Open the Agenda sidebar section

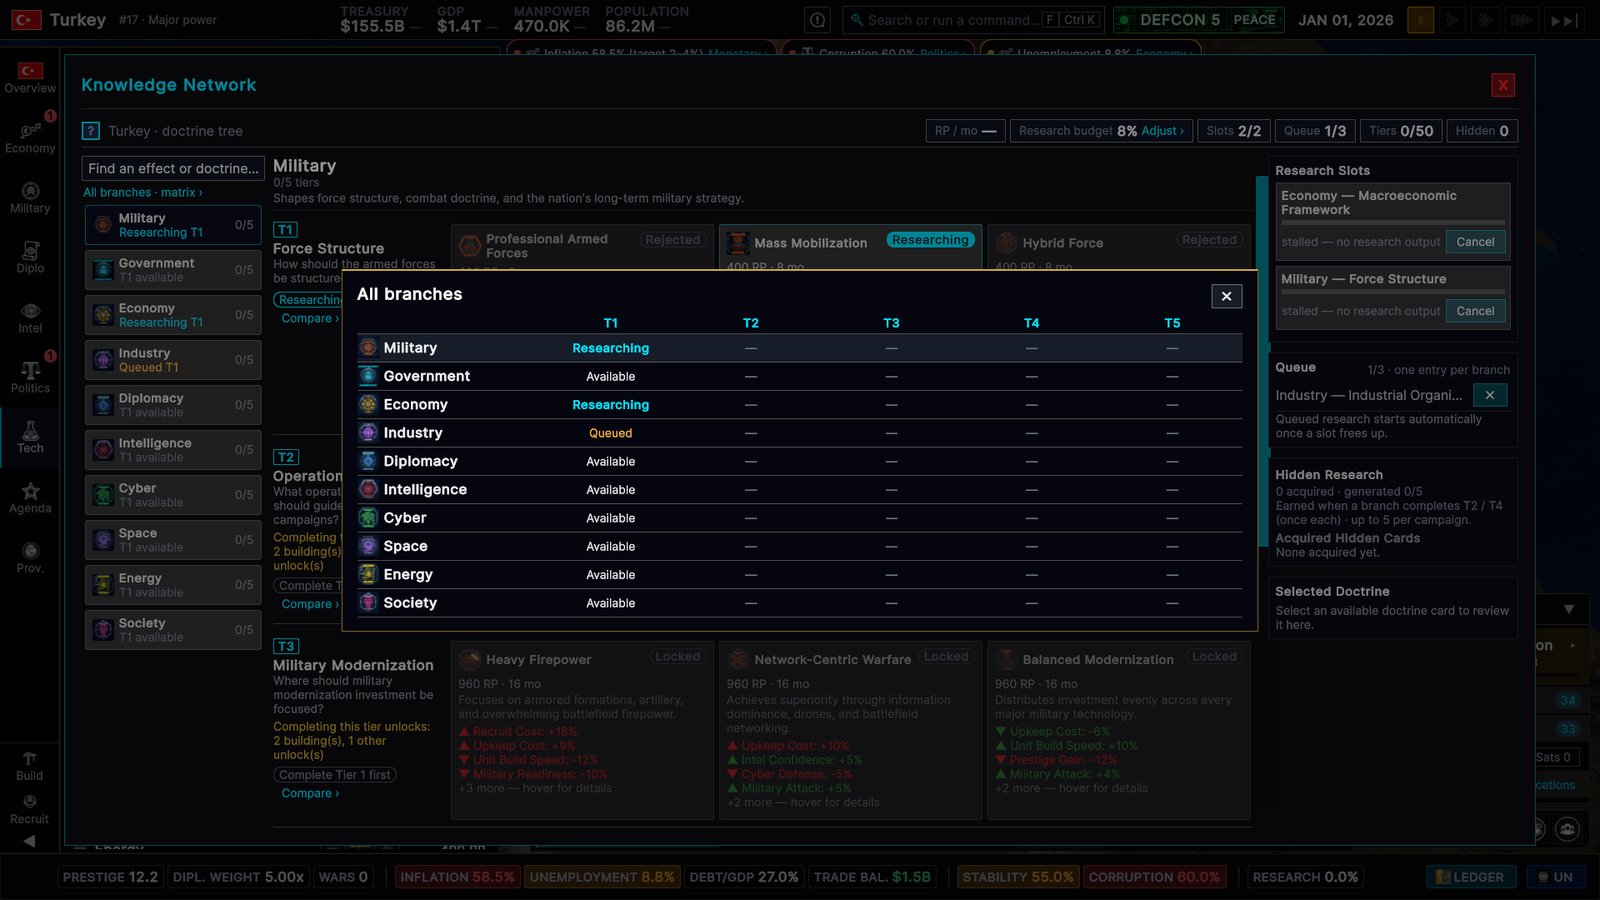[x=30, y=498]
